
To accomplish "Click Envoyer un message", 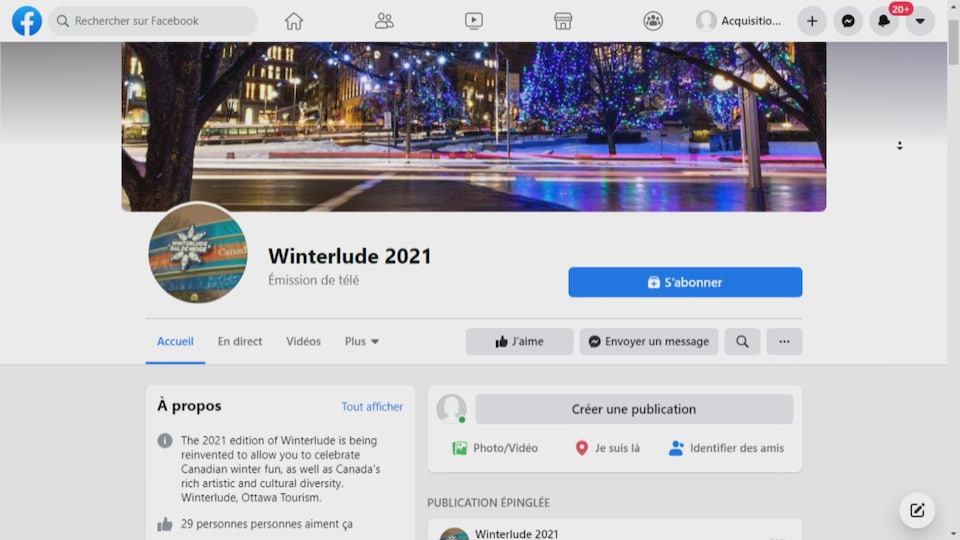I will (649, 342).
